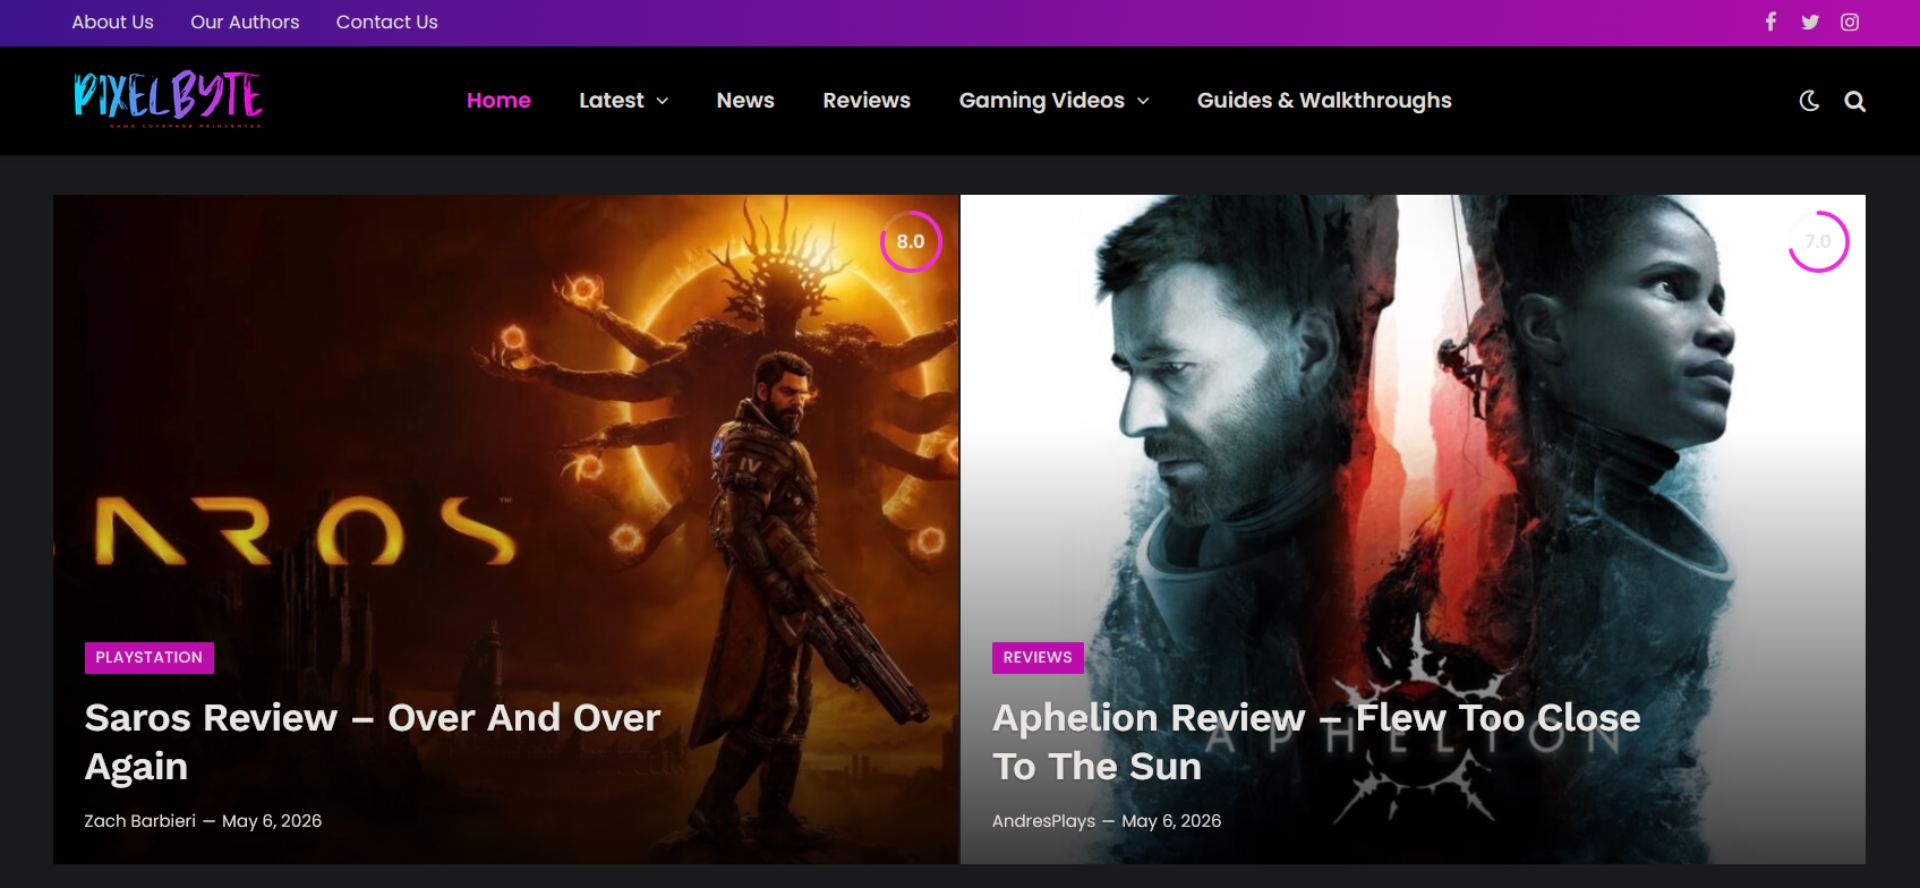Open the PixelByte Twitter icon
Image resolution: width=1920 pixels, height=888 pixels.
tap(1810, 22)
